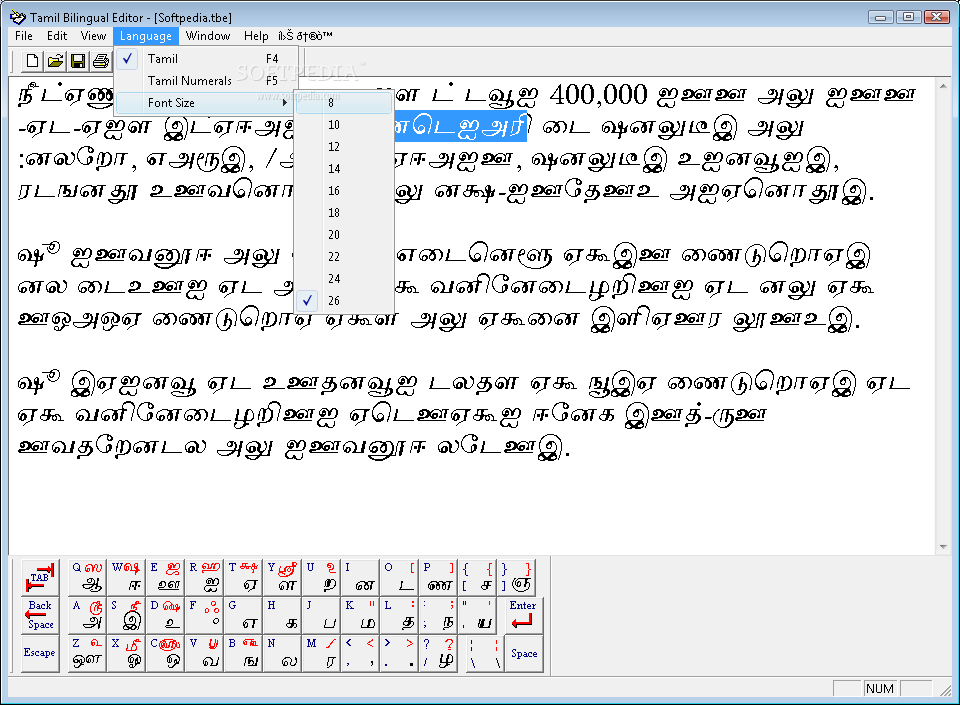This screenshot has height=705, width=960.
Task: Click the Escape key on virtual keyboard
Action: [40, 653]
